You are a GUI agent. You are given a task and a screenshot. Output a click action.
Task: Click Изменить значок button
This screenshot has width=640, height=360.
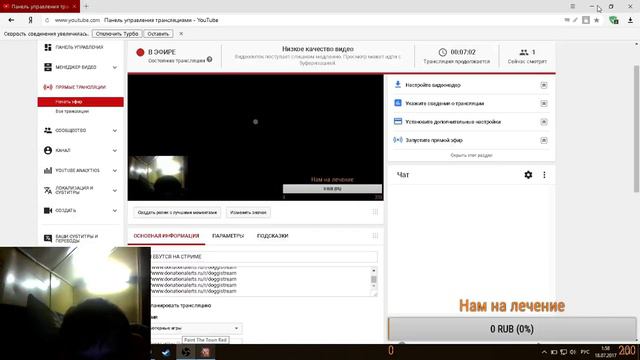tap(248, 212)
